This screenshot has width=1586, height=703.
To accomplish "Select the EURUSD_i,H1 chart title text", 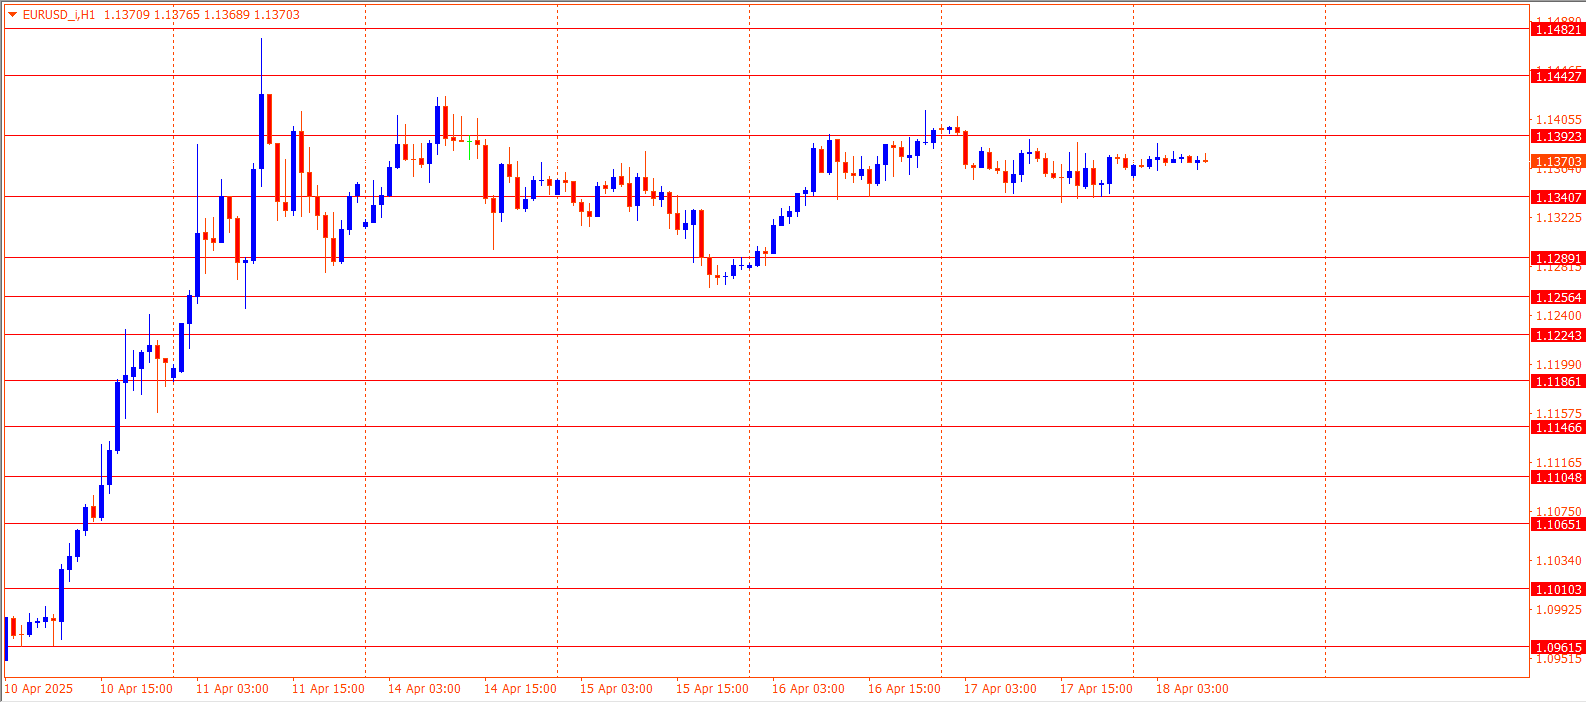I will pyautogui.click(x=59, y=15).
